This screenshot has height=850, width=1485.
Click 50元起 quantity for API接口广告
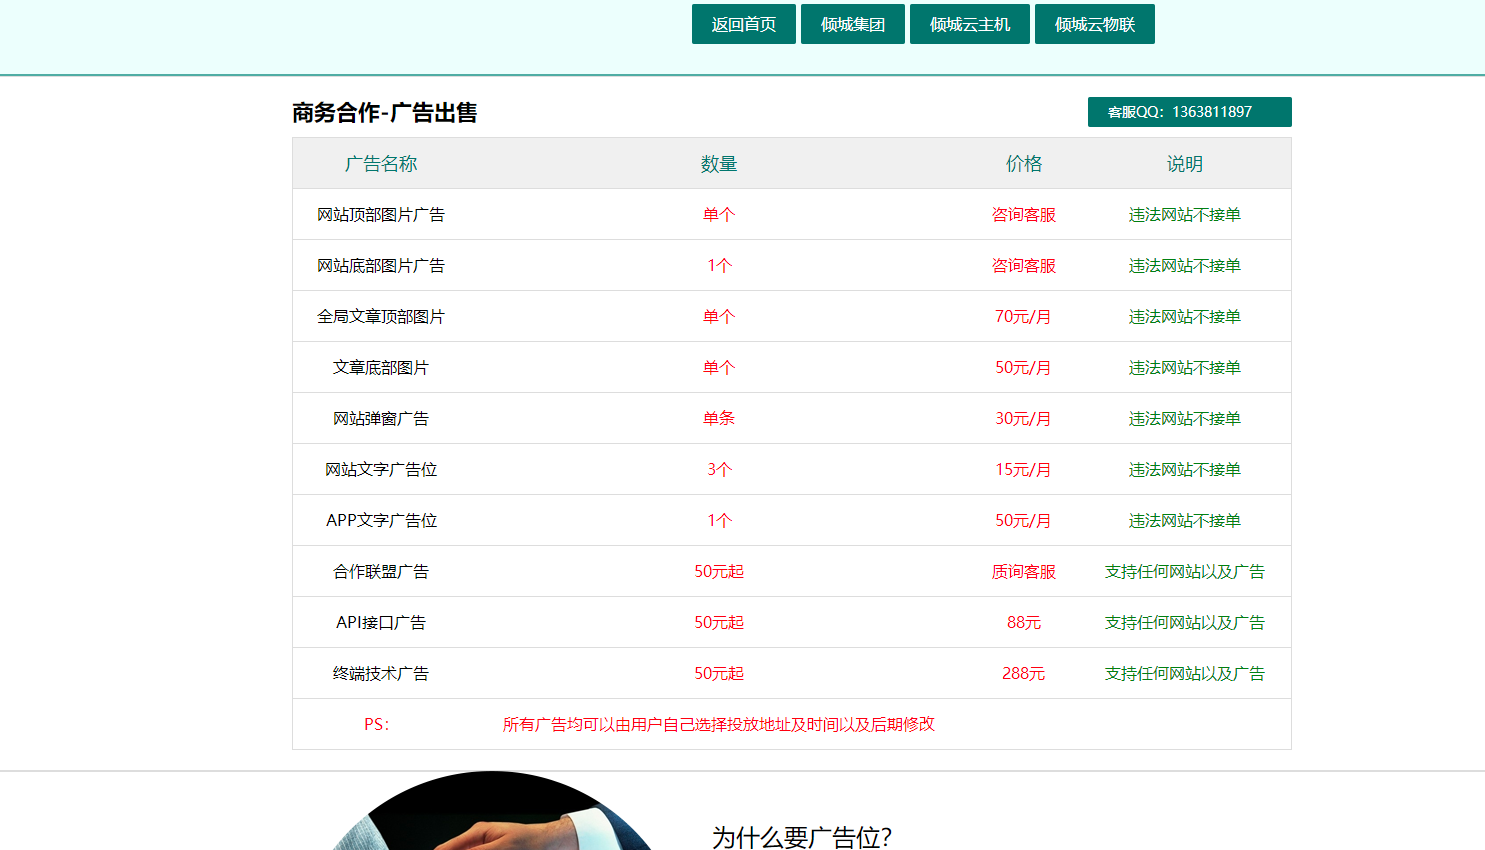coord(719,623)
